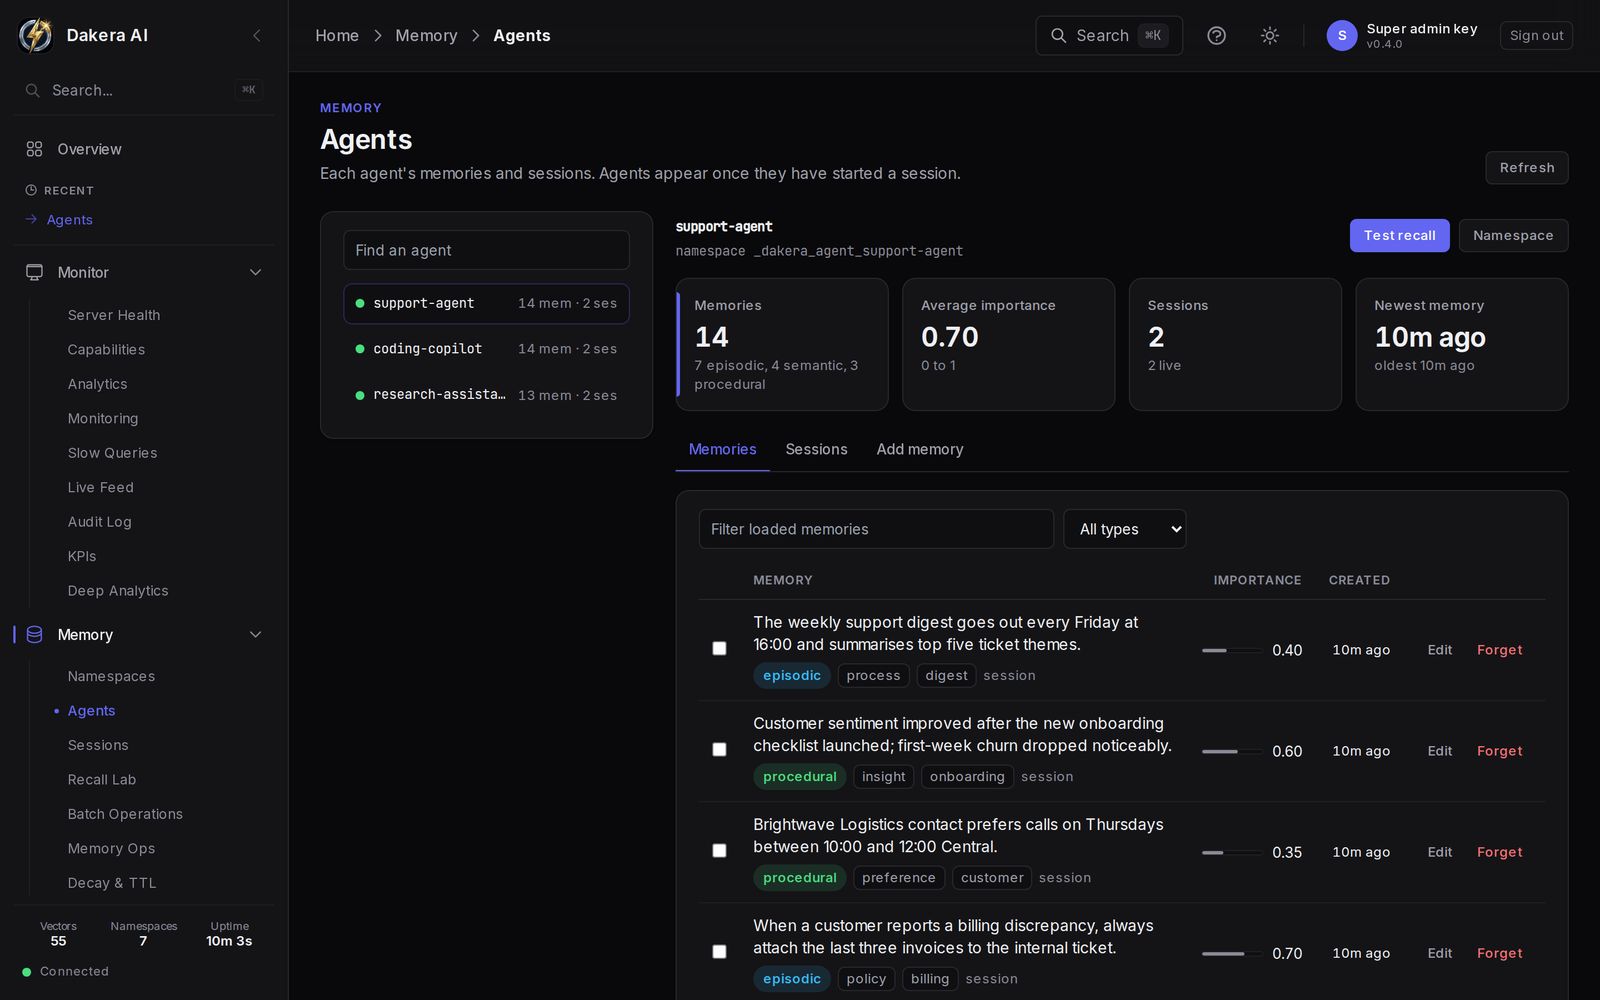The image size is (1600, 1000).
Task: Click the Super admin key avatar
Action: click(1341, 35)
